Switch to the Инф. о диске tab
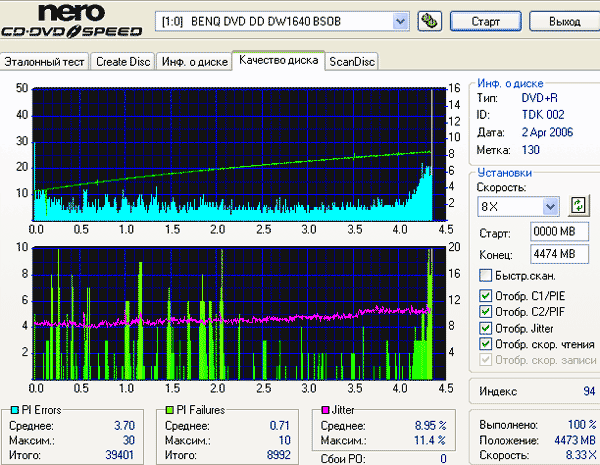Image resolution: width=600 pixels, height=465 pixels. 194,62
